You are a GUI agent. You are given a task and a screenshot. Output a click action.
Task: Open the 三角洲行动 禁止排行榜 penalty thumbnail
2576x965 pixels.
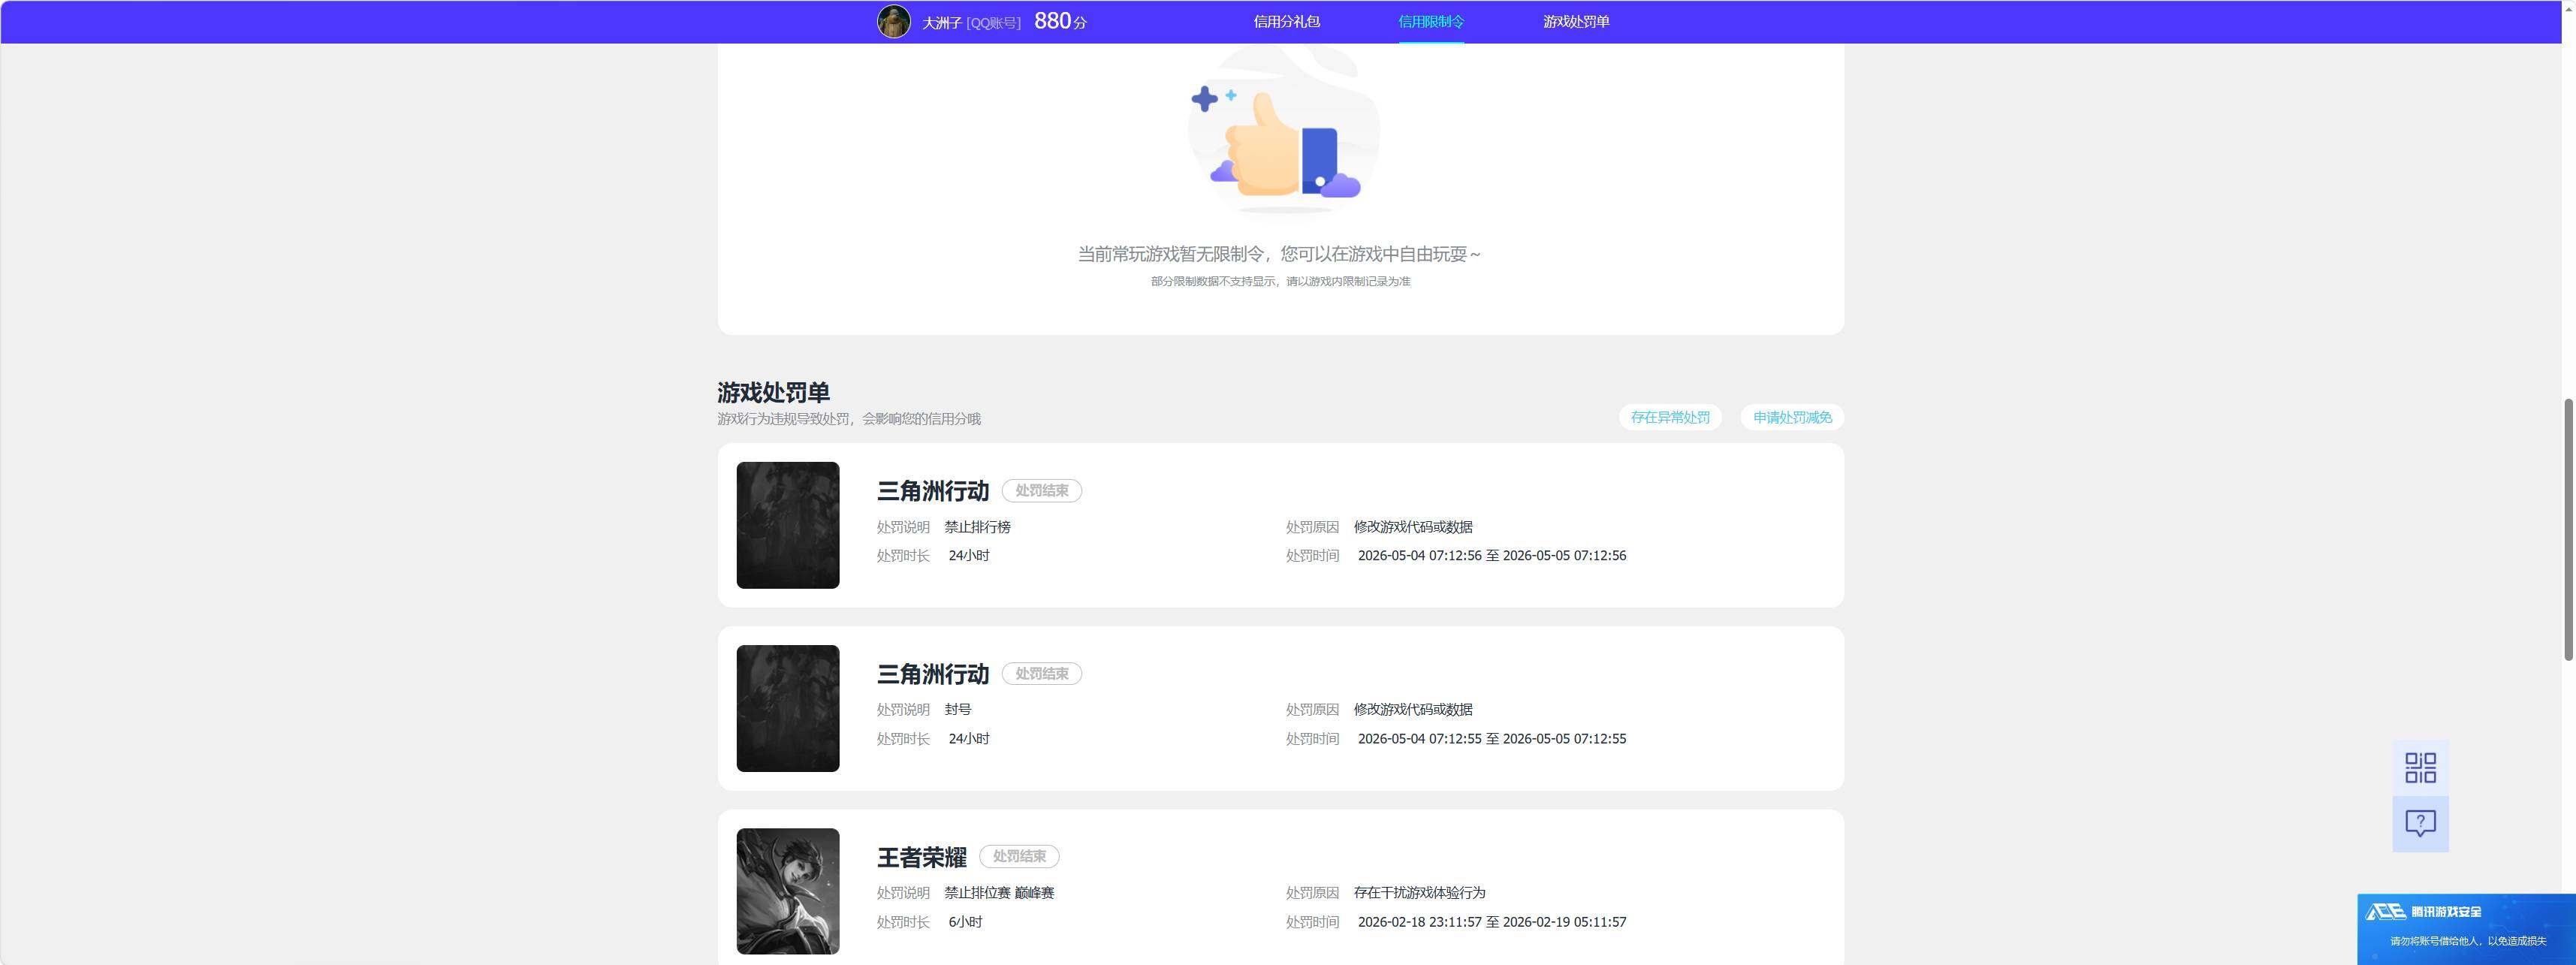coord(788,525)
